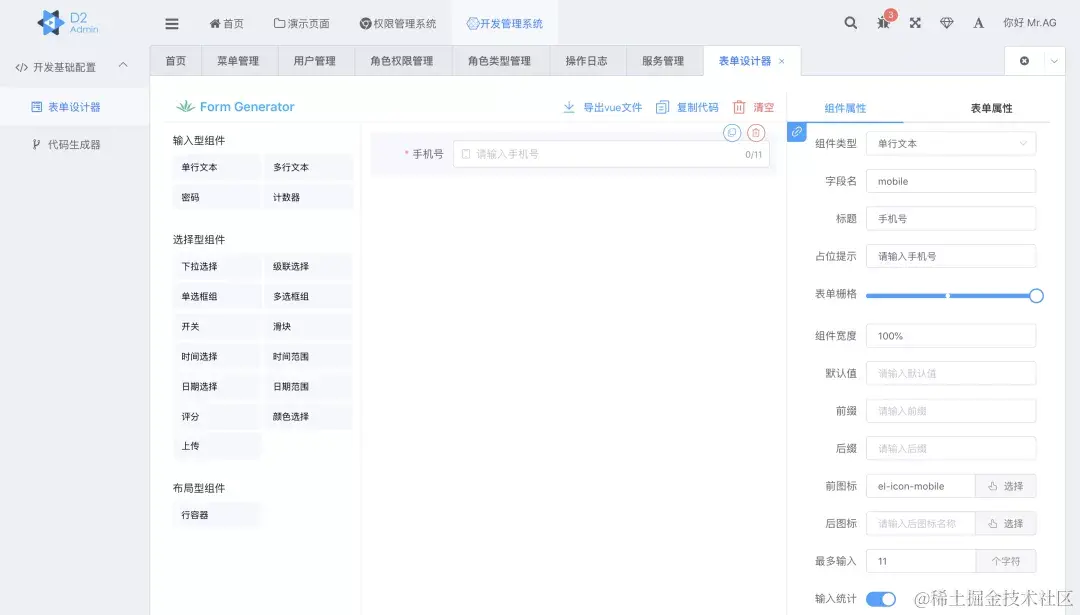
Task: Open the search icon in the header
Action: click(849, 22)
